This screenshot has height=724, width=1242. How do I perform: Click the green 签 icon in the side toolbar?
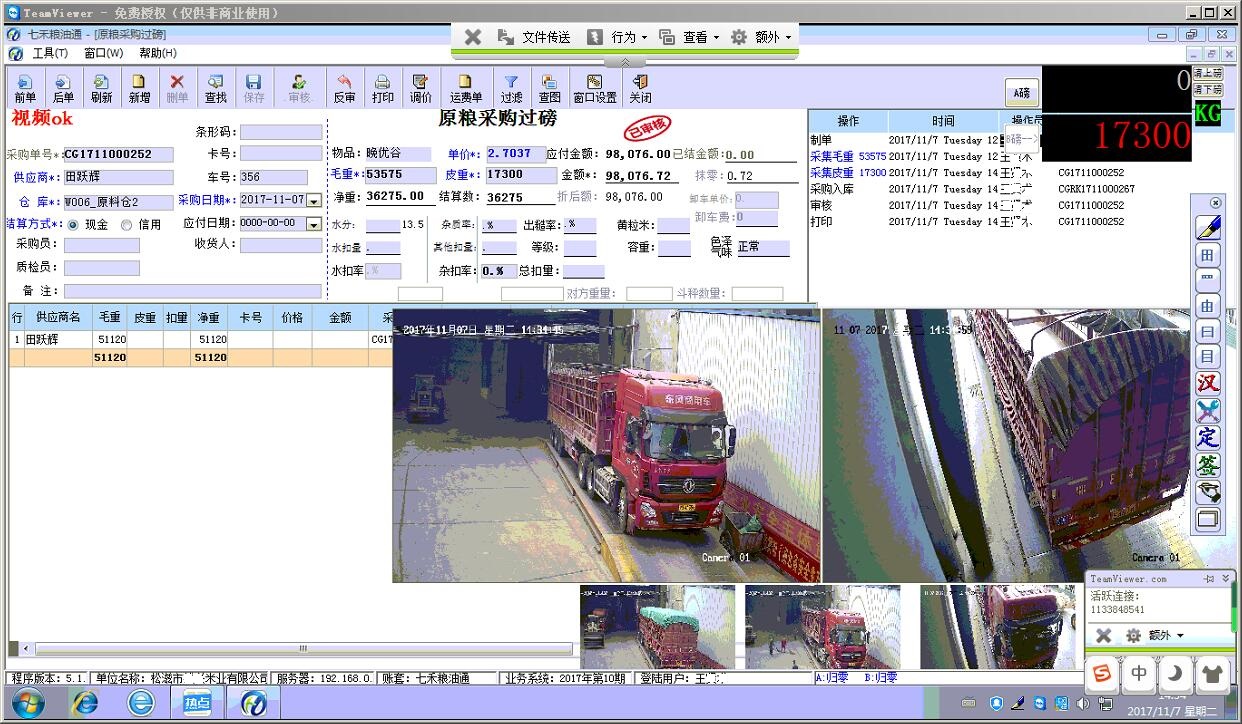1208,464
